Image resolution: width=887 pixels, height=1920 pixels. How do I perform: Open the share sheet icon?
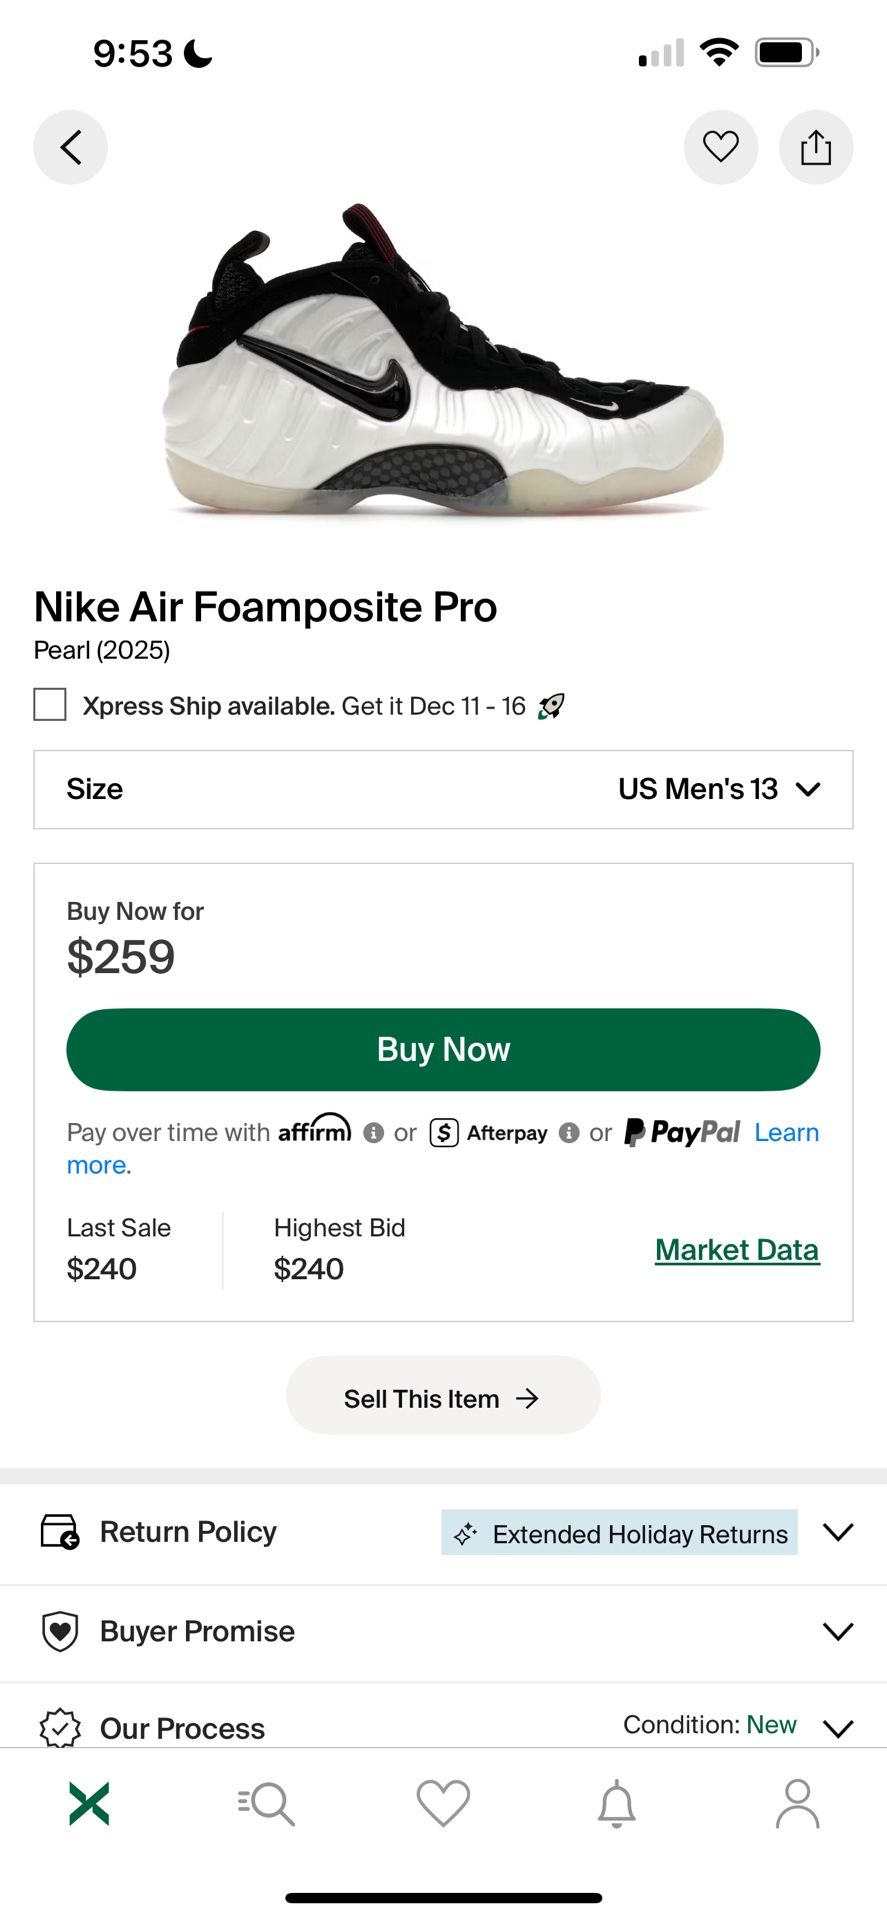815,148
